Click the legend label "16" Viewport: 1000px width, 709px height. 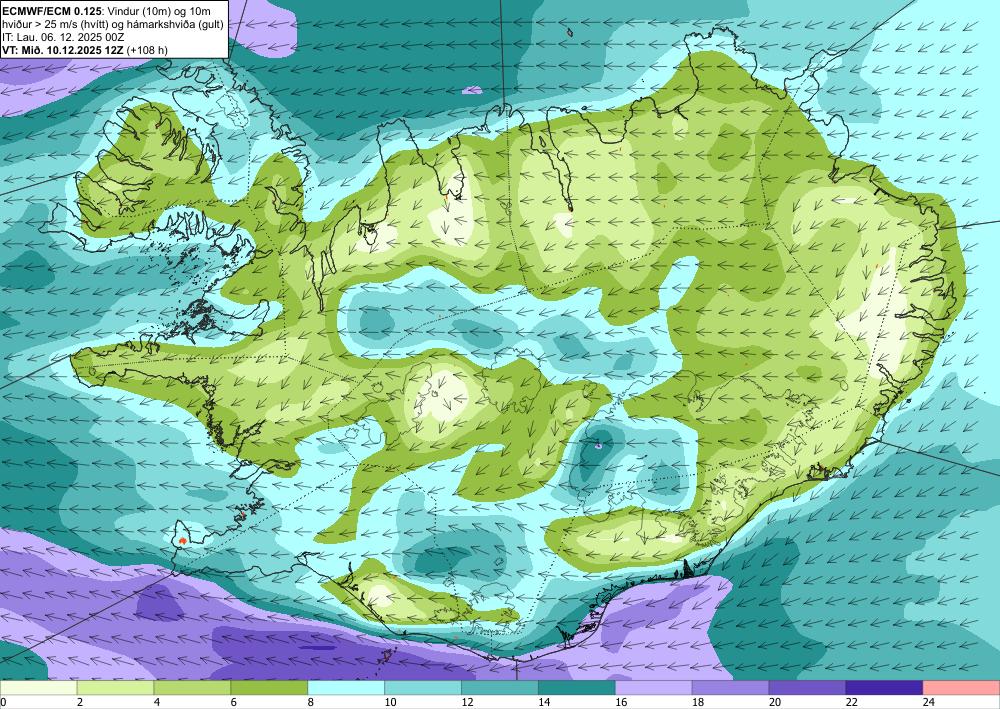pos(621,702)
